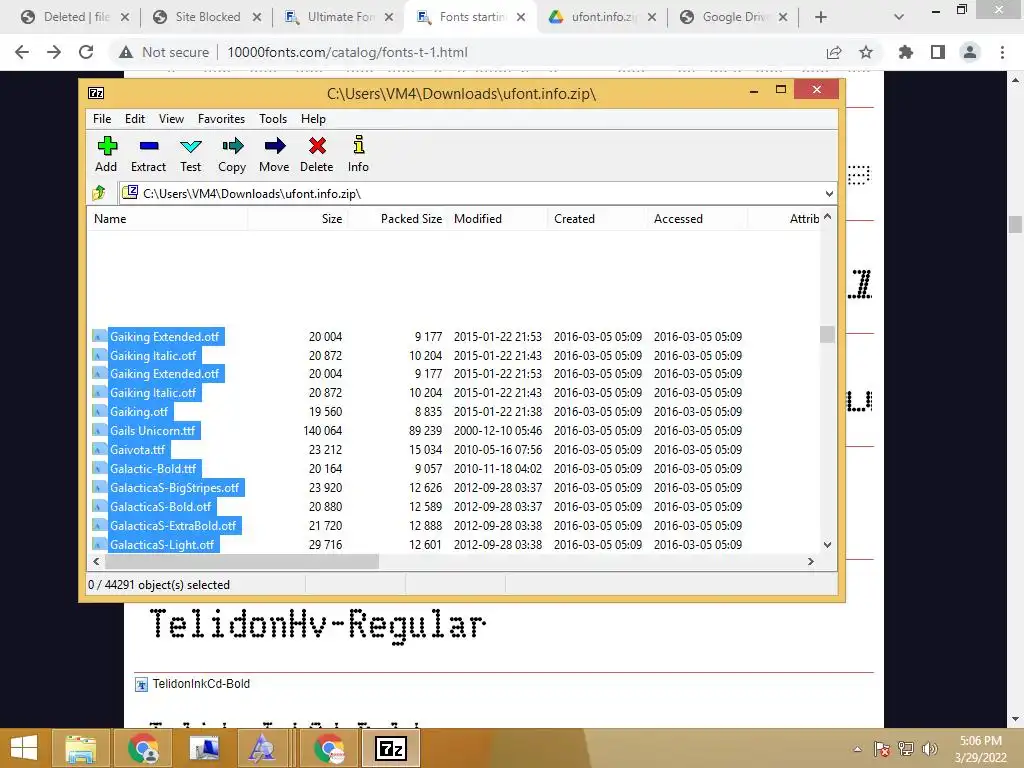The image size is (1024, 768).
Task: Open the File menu in 7-Zip
Action: [x=102, y=119]
